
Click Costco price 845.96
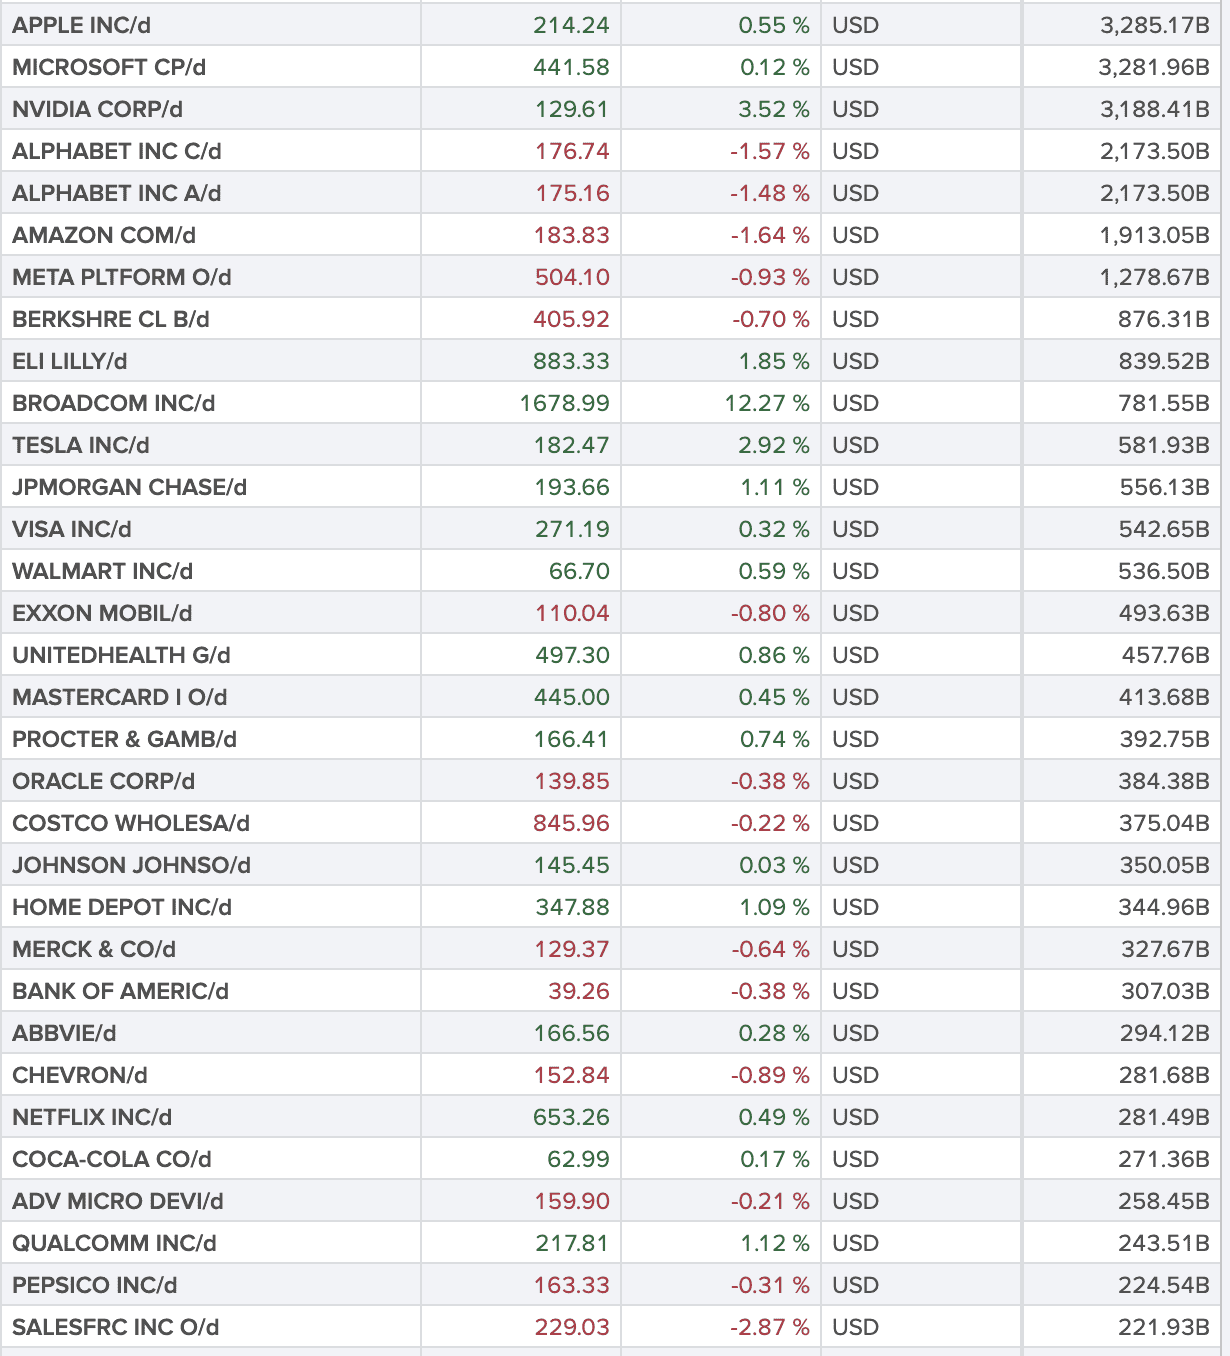[x=571, y=823]
